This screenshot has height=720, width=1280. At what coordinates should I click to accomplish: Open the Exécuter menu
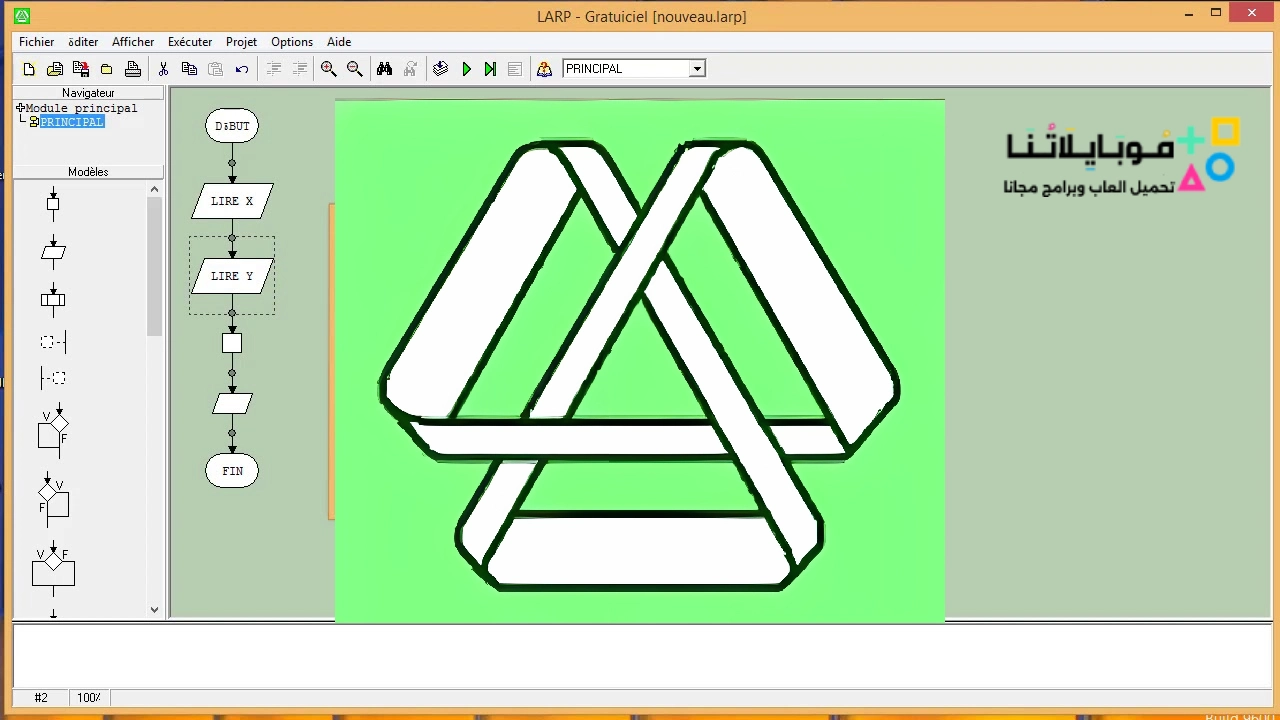coord(190,42)
